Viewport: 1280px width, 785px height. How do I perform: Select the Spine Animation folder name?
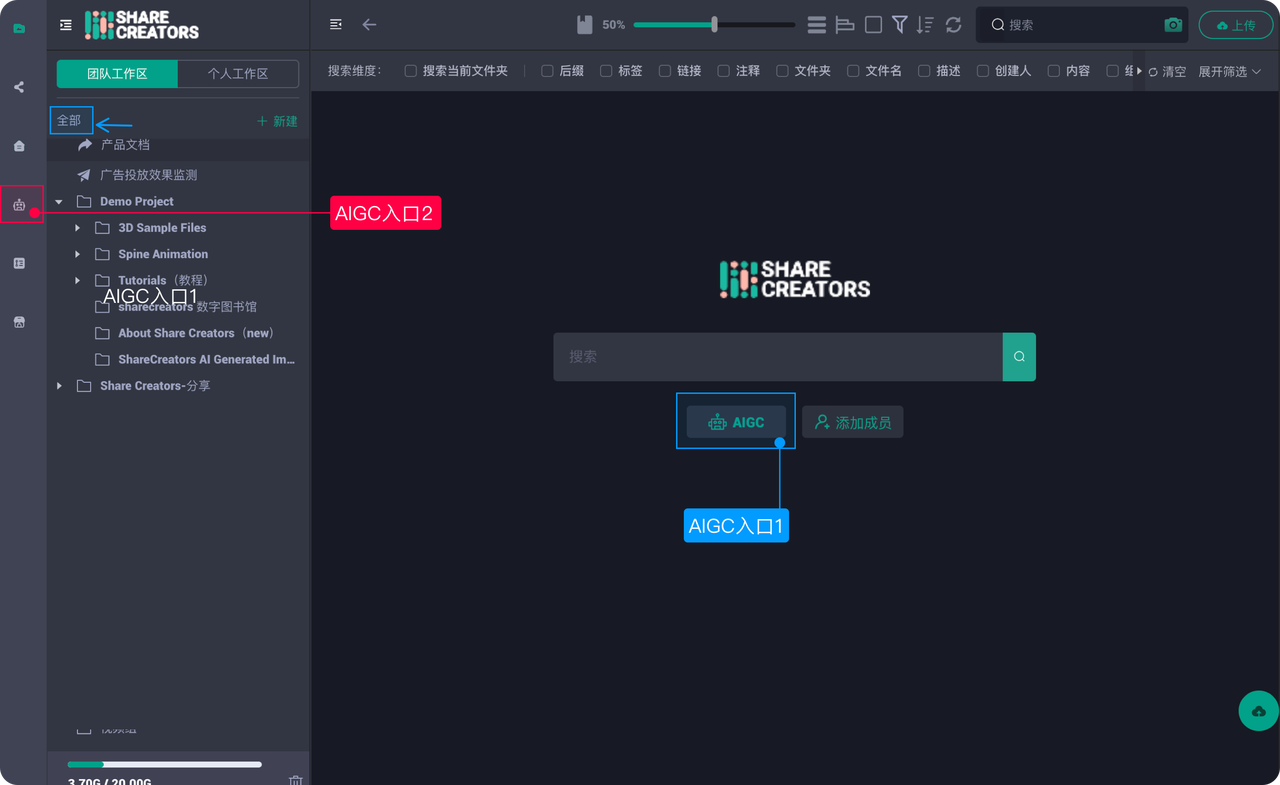coord(163,254)
